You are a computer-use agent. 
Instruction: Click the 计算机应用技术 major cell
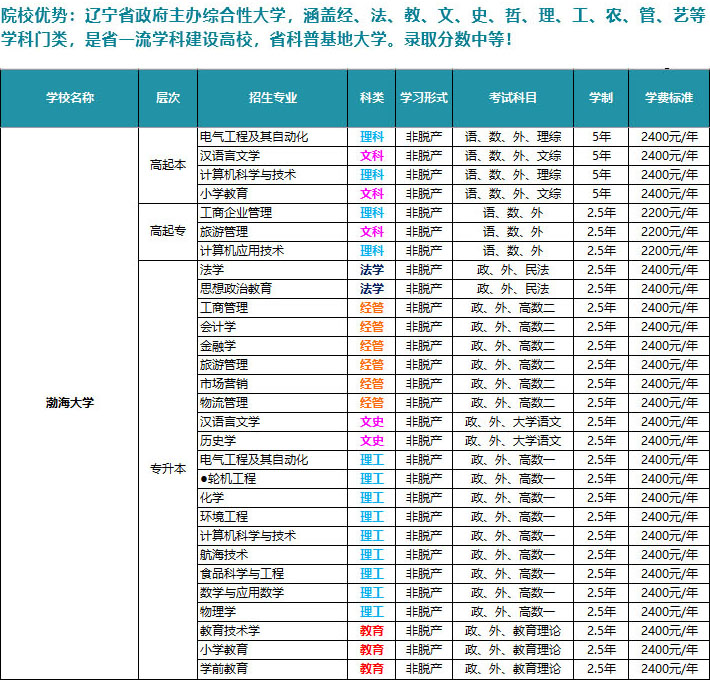pyautogui.click(x=273, y=251)
